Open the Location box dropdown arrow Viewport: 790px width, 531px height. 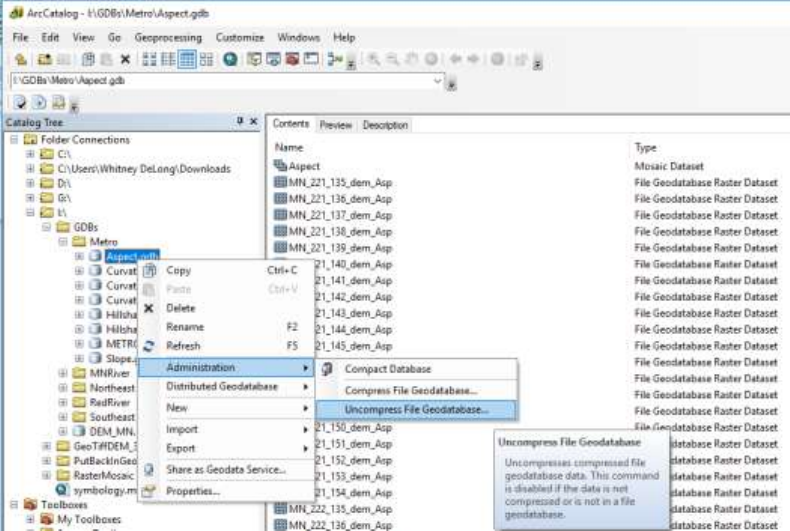pos(437,81)
